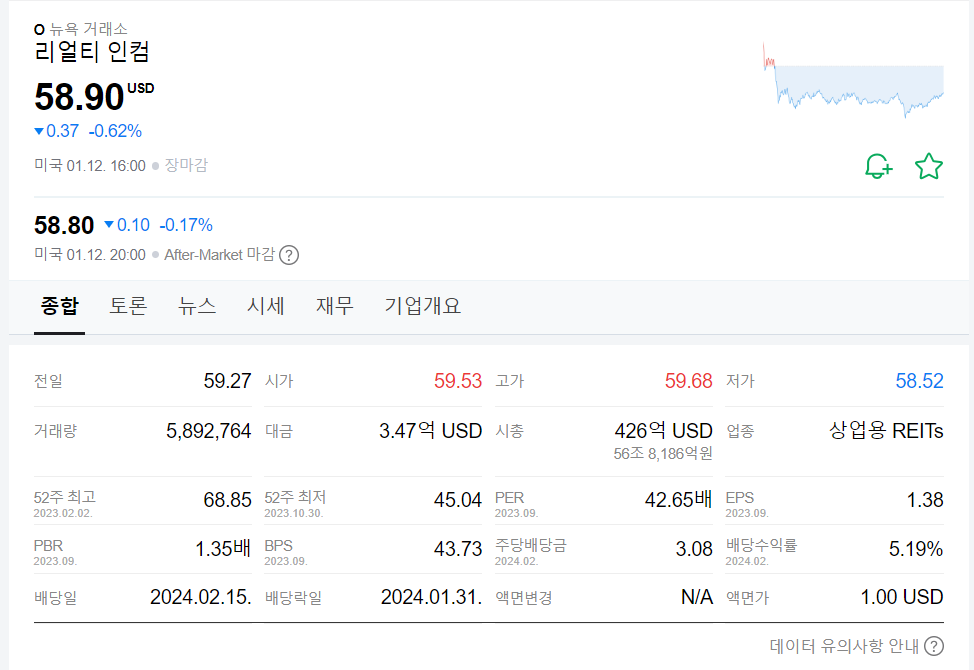
Task: Open the help icon next to 데이터 유의사항 안내
Action: point(934,646)
